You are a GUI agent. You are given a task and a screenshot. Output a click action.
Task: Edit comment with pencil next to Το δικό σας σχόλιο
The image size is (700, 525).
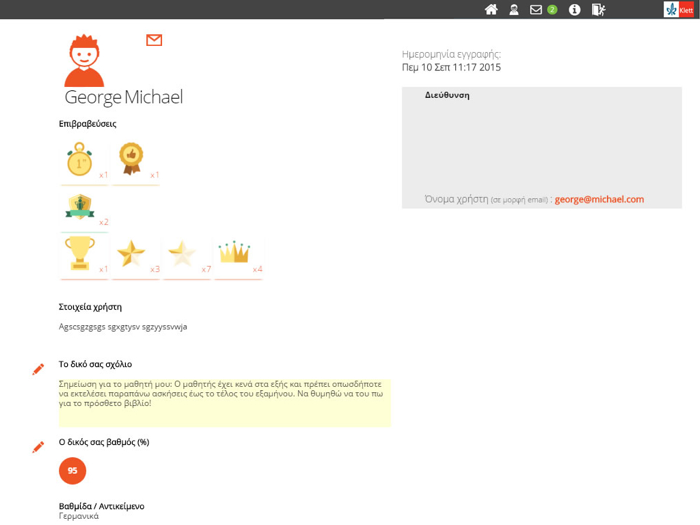pyautogui.click(x=38, y=369)
